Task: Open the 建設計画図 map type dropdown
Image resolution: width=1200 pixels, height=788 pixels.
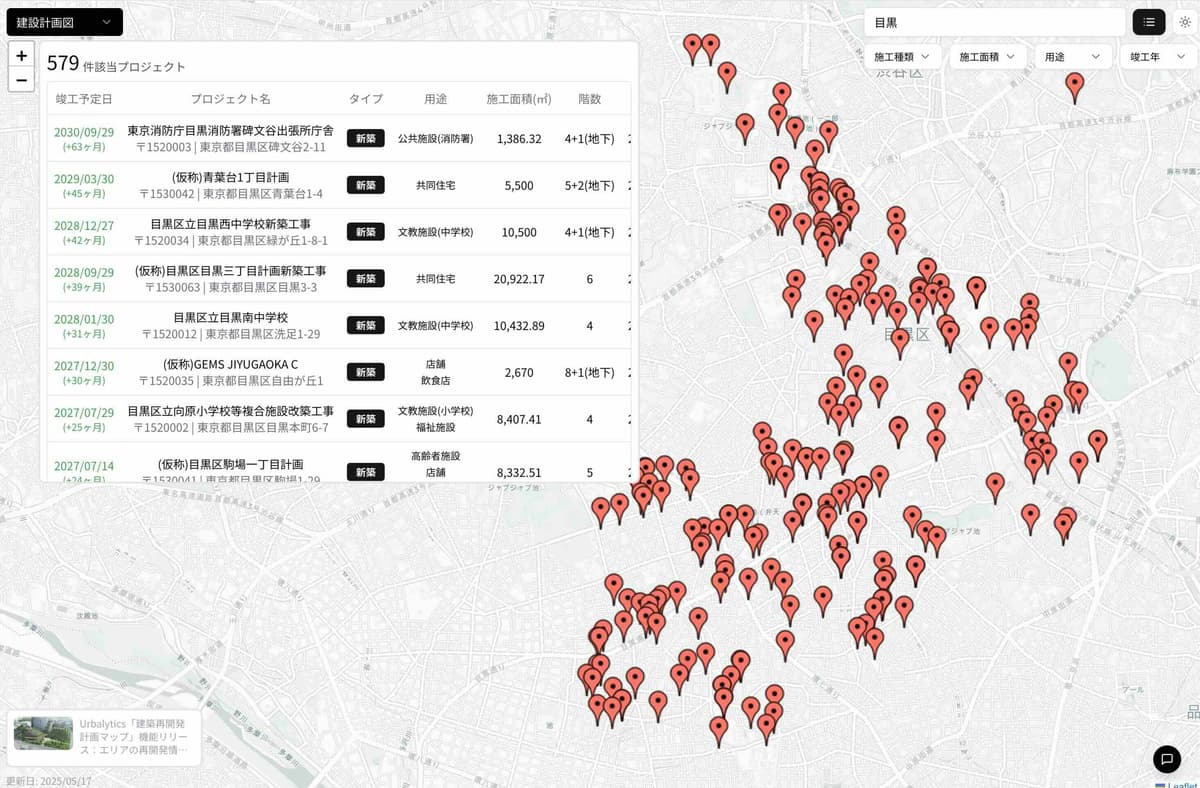Action: click(64, 22)
